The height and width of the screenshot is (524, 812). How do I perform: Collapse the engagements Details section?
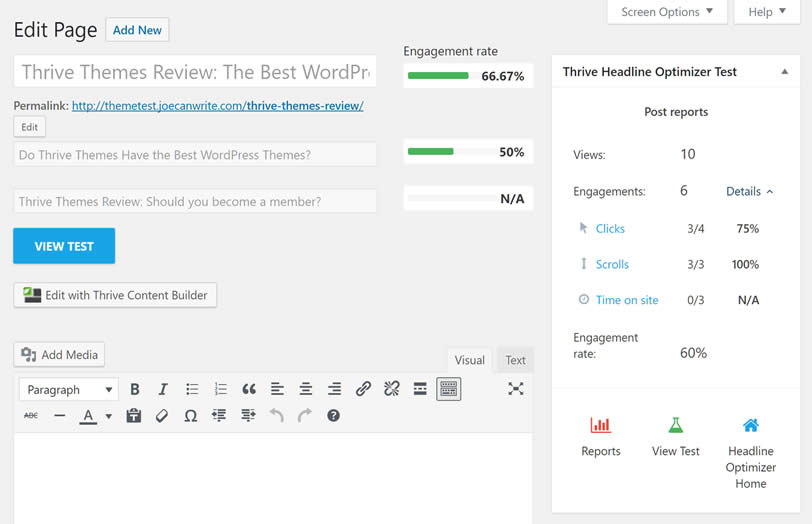tap(749, 191)
